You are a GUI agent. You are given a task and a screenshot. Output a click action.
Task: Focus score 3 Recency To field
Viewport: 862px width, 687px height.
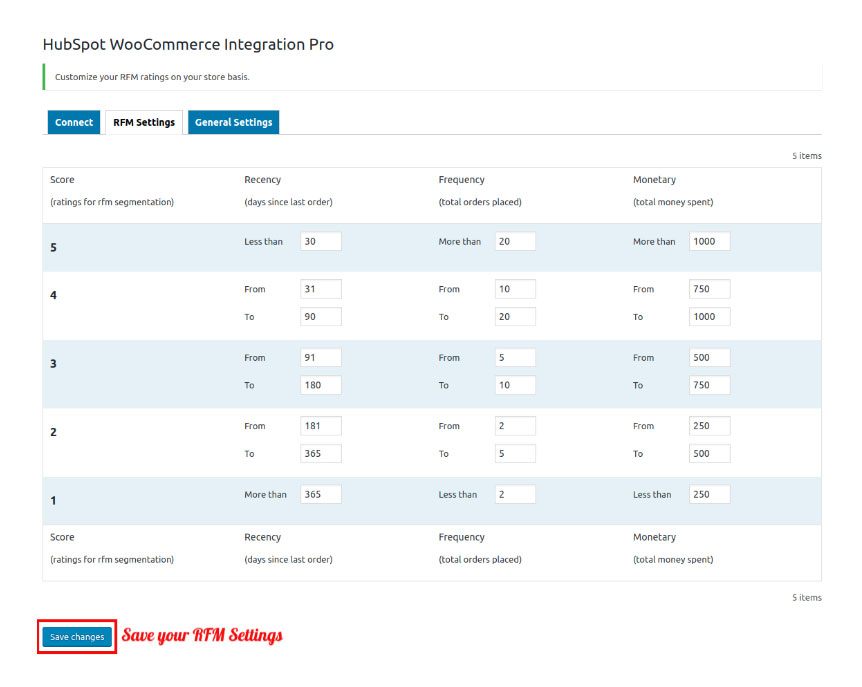[321, 385]
